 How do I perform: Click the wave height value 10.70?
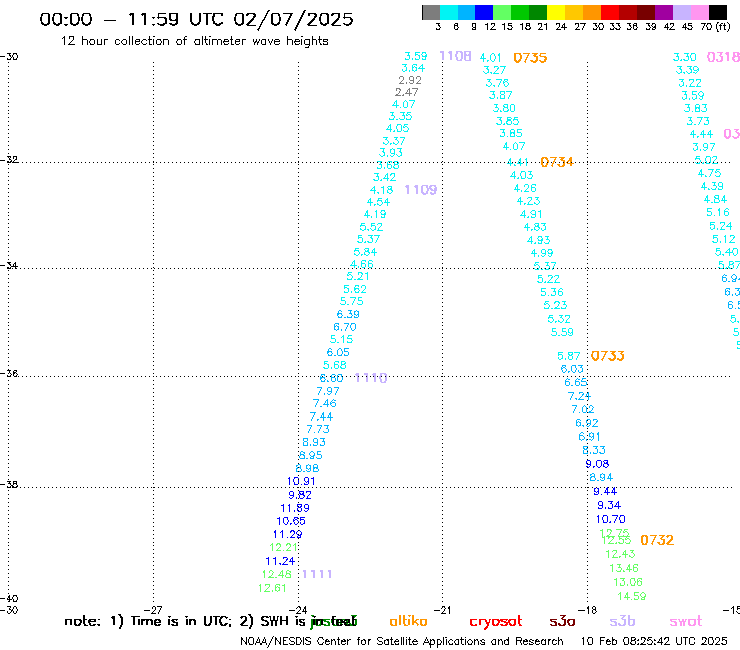click(x=611, y=519)
